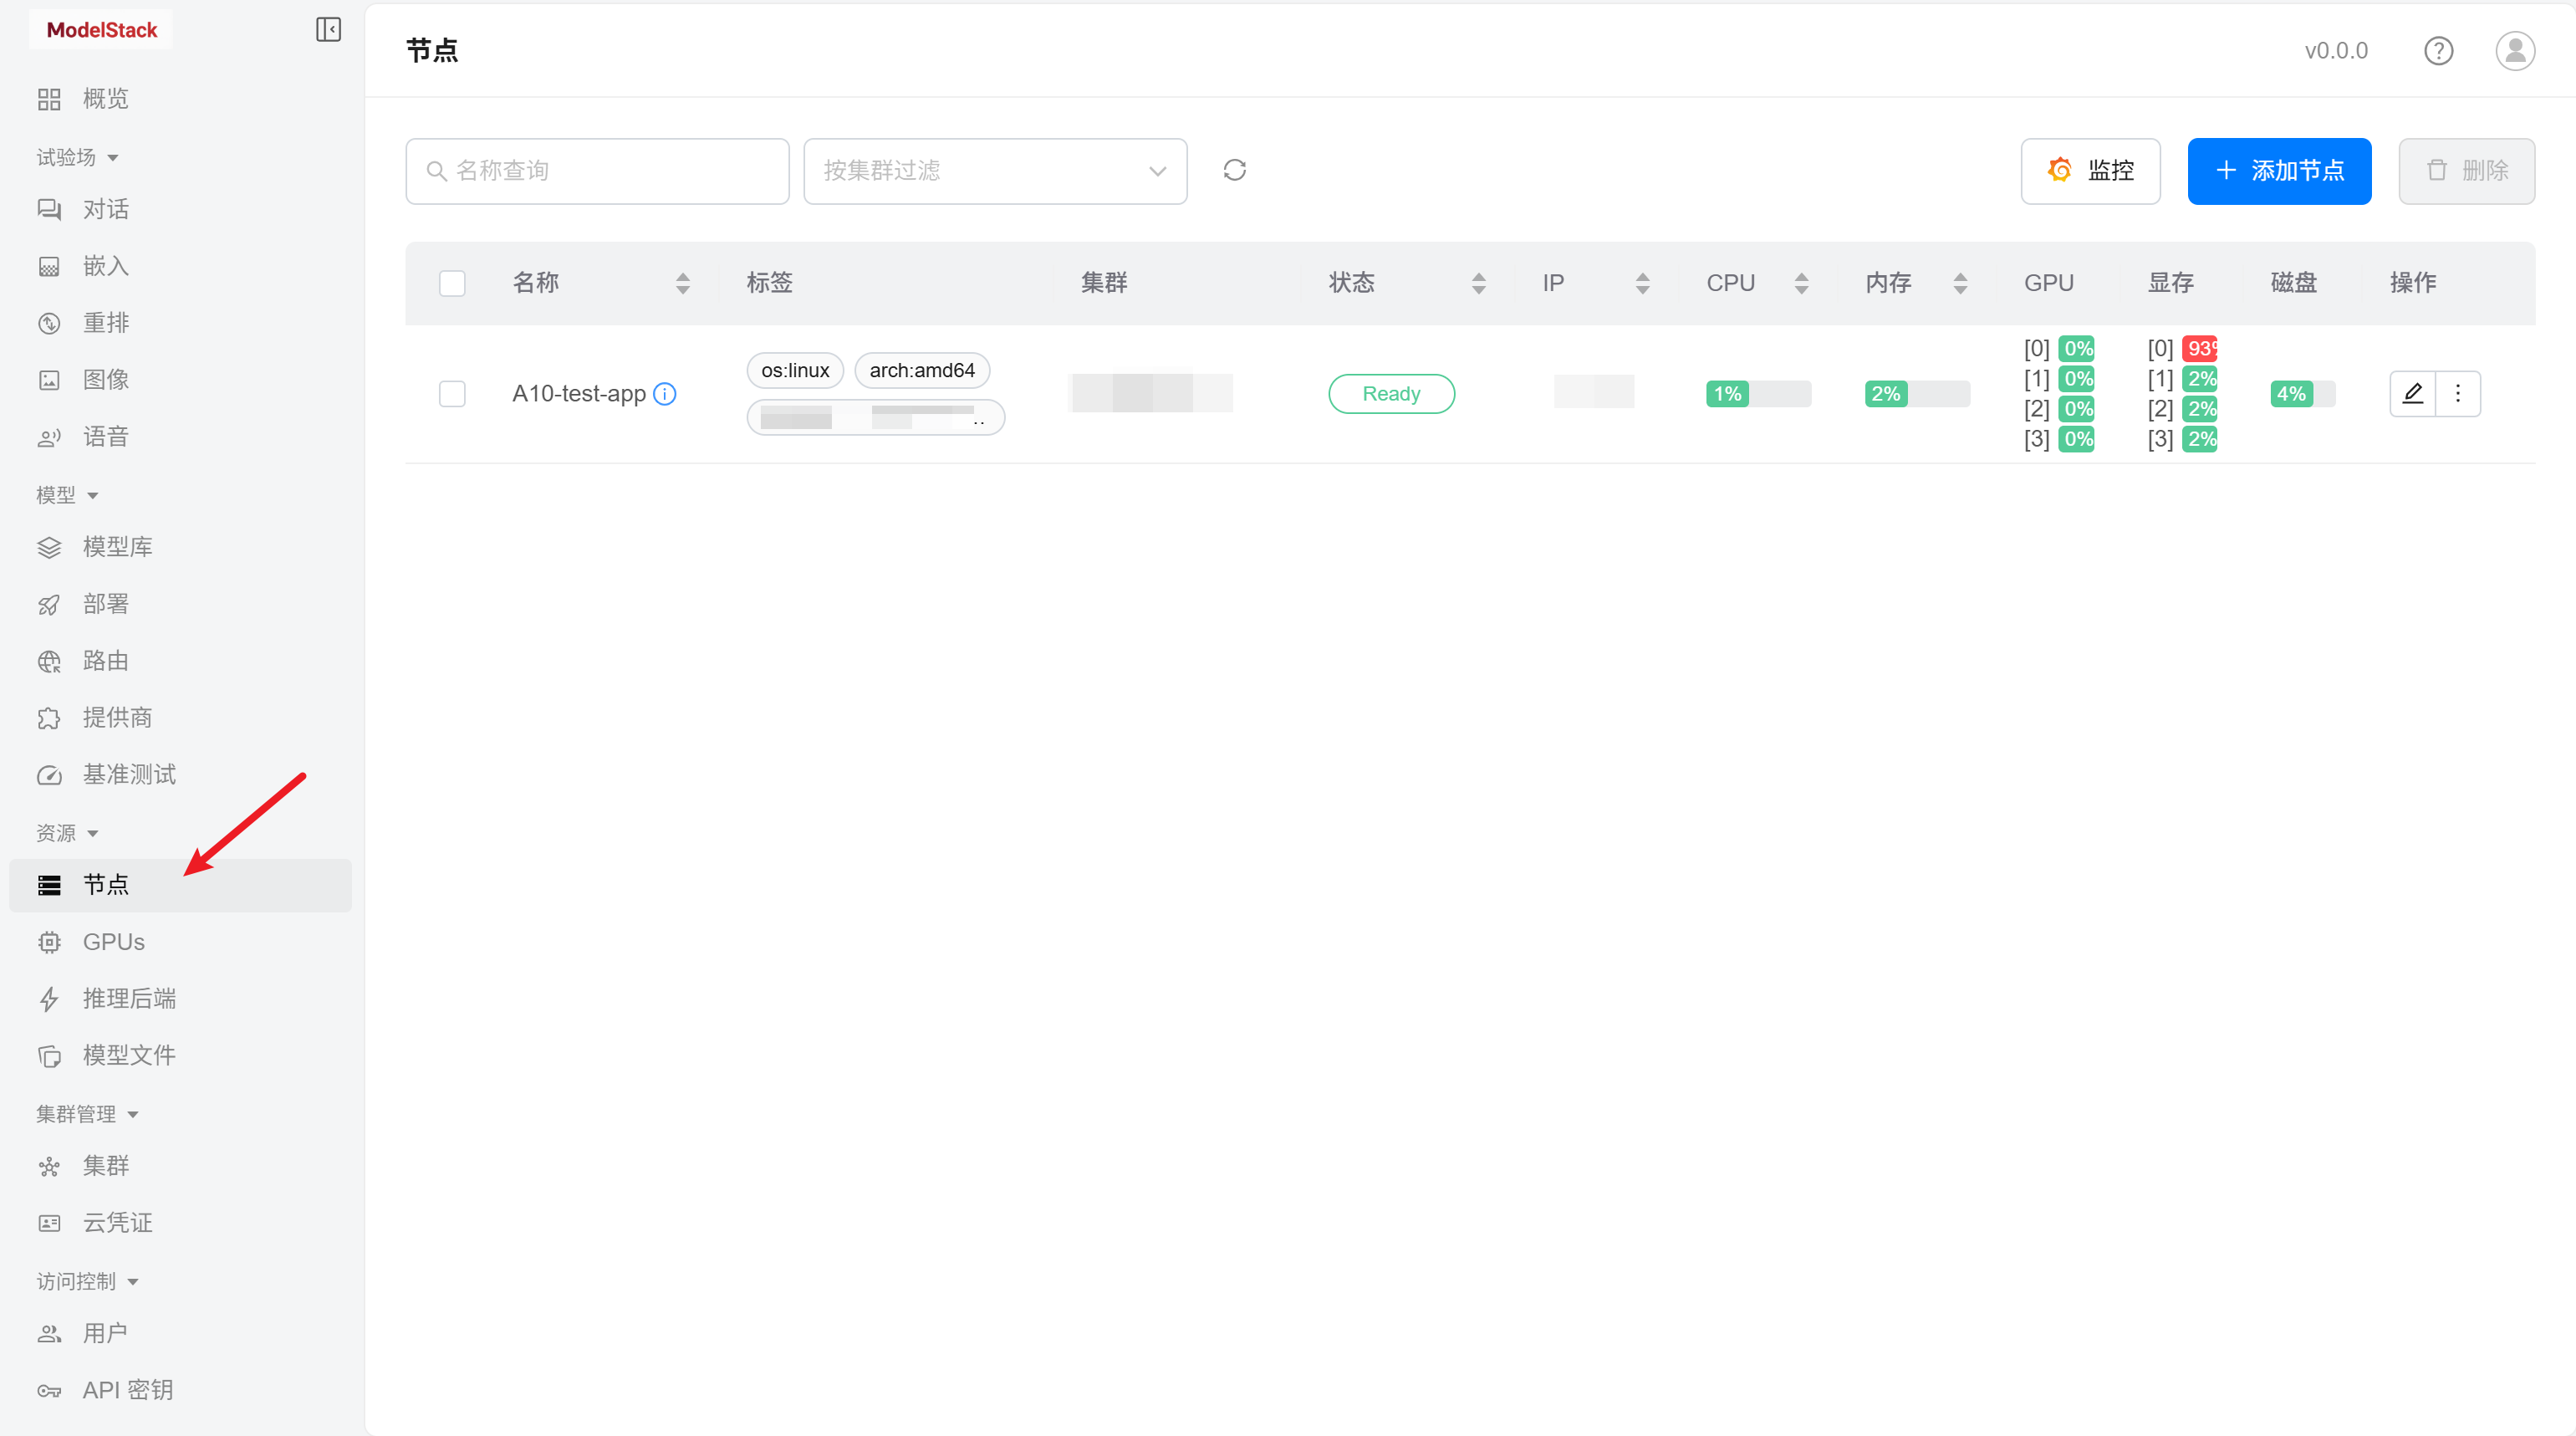Collapse the 试验场 sidebar section
The height and width of the screenshot is (1436, 2576).
pyautogui.click(x=78, y=157)
